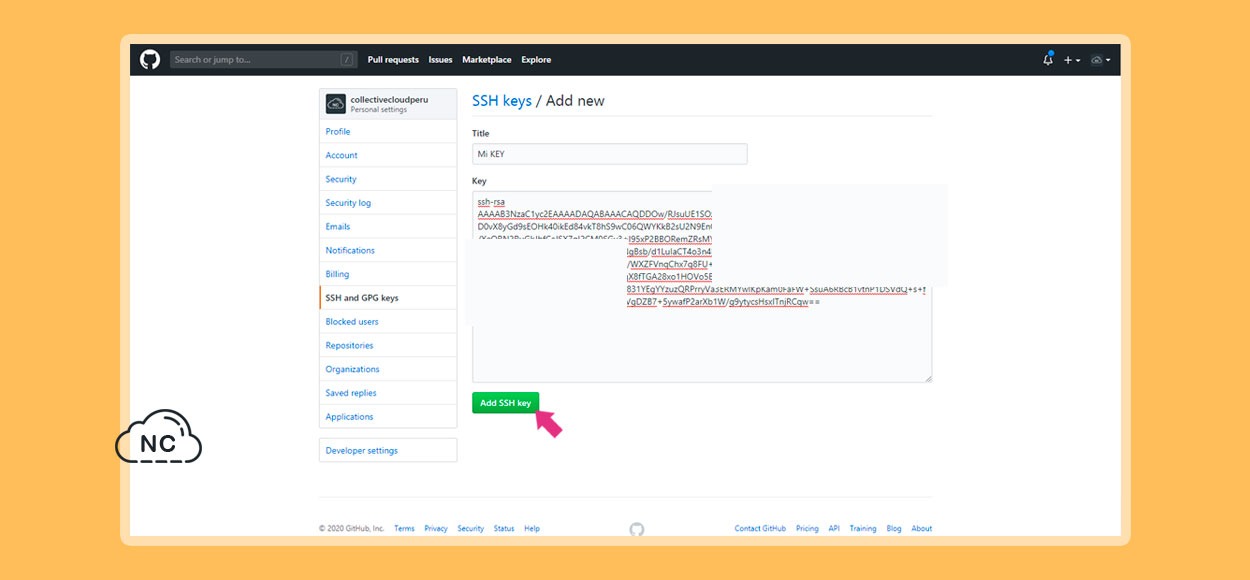
Task: Open Repositories settings
Action: (x=388, y=345)
